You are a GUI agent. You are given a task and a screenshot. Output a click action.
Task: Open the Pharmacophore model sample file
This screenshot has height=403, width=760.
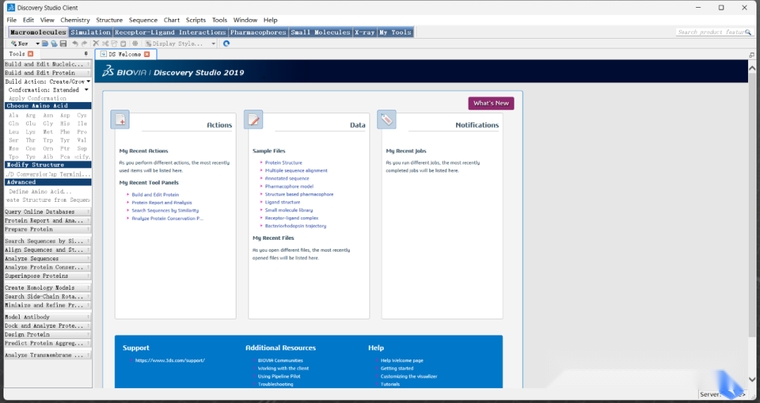(289, 186)
